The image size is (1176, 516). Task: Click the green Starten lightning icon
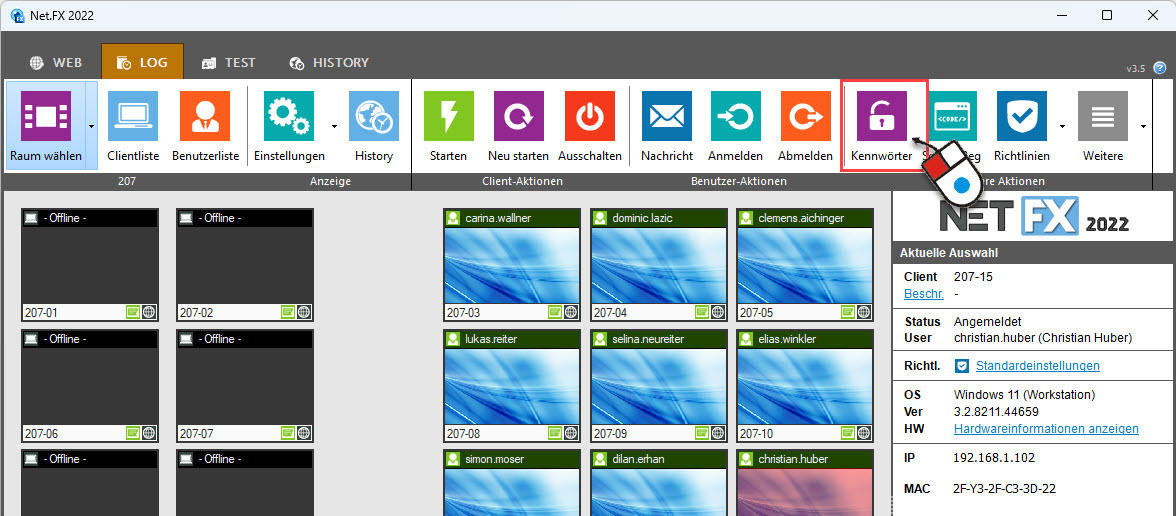click(448, 116)
